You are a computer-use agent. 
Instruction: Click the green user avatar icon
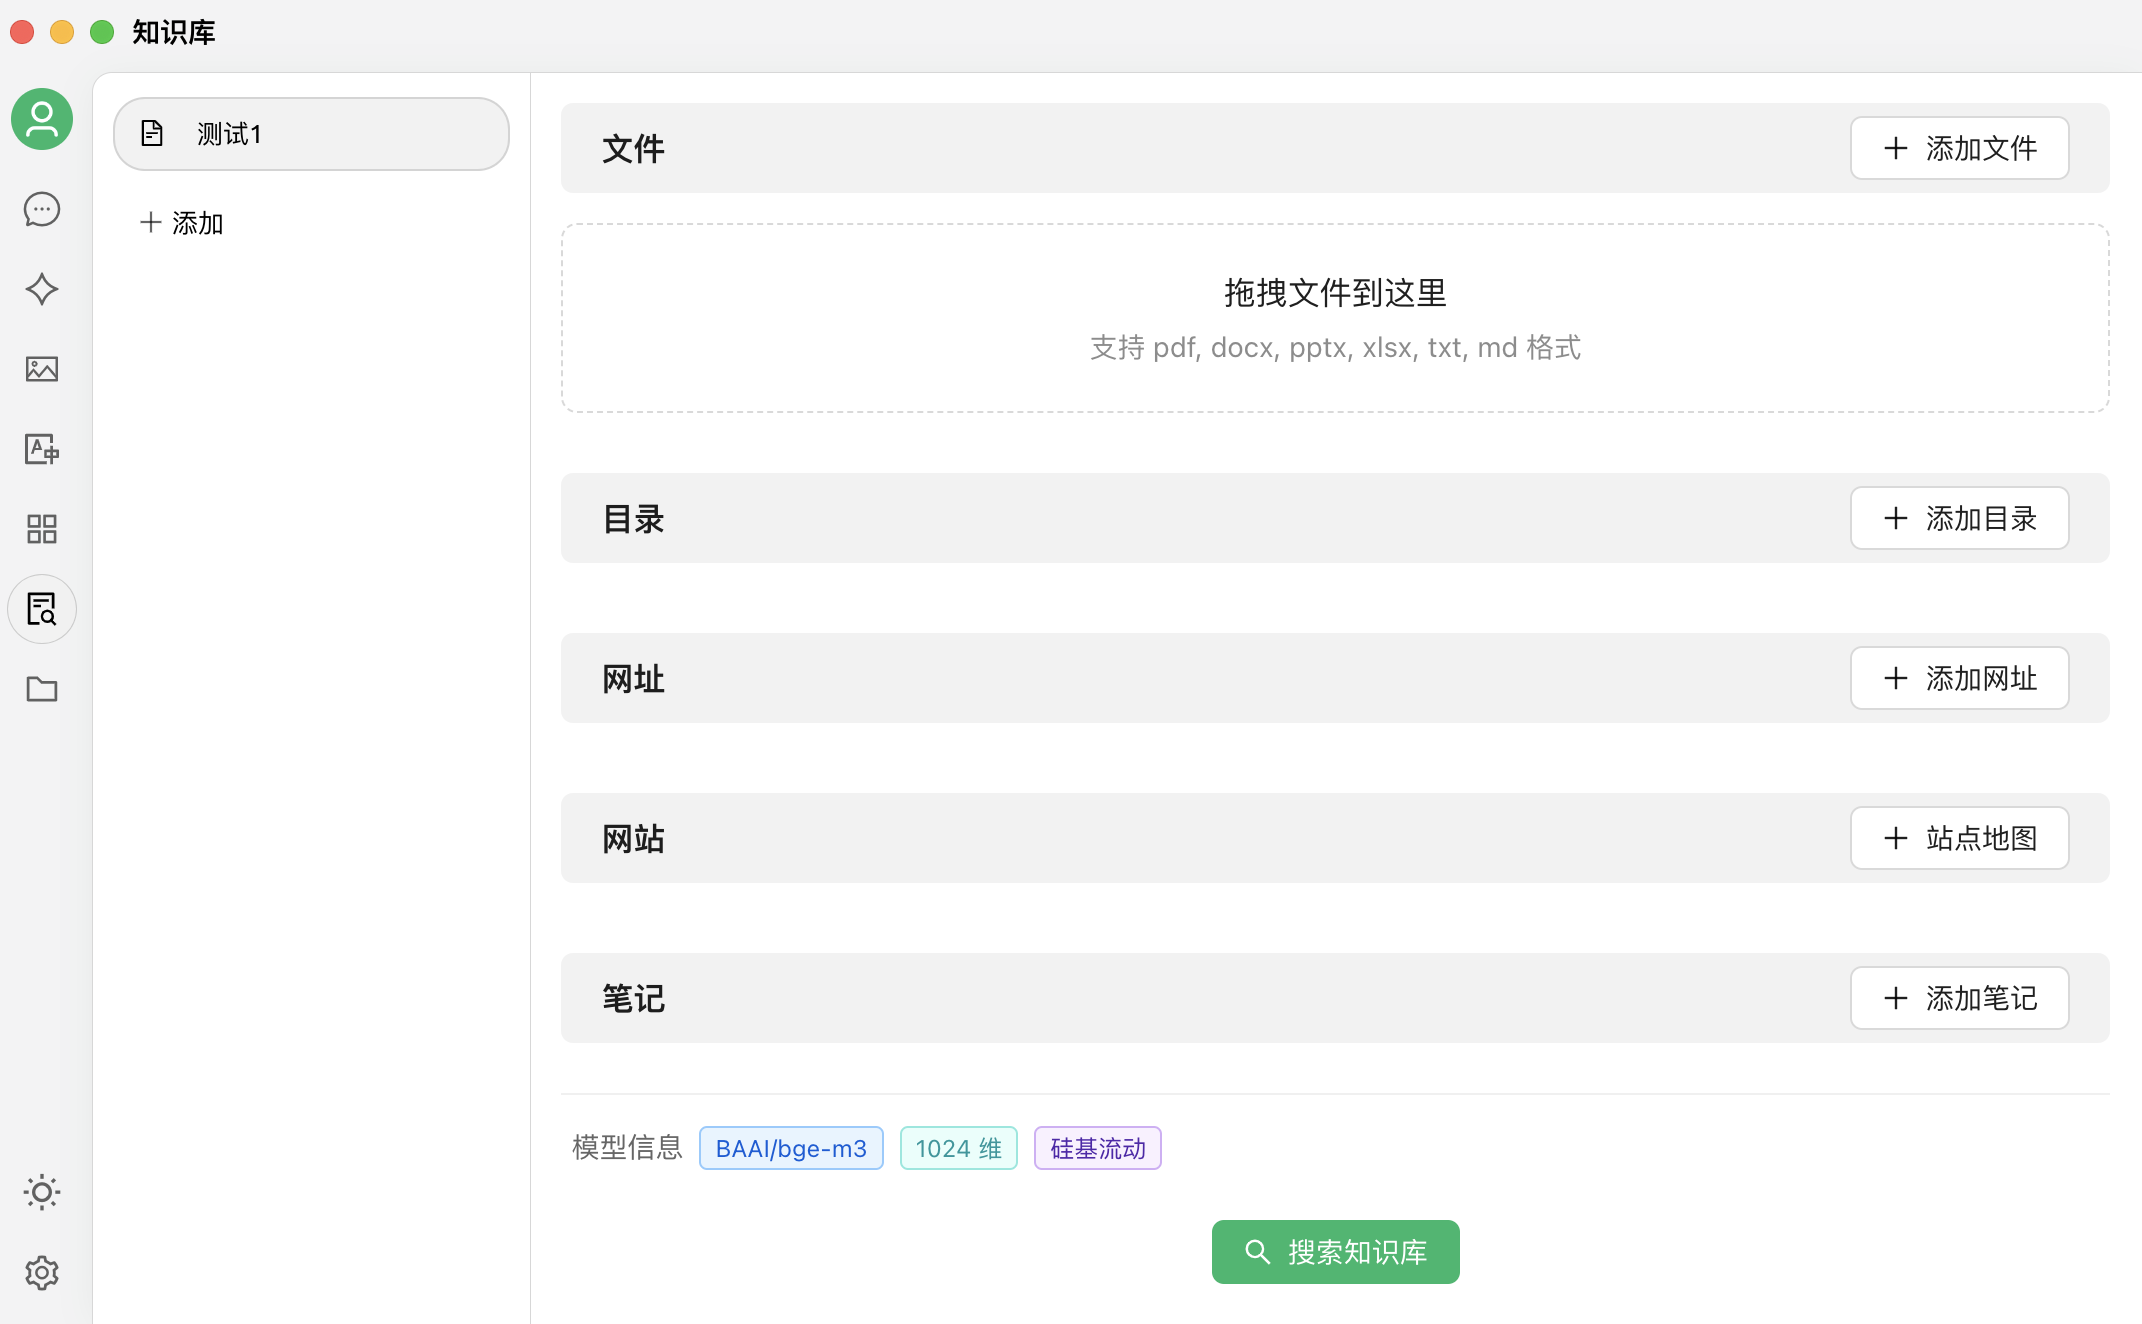pyautogui.click(x=42, y=119)
